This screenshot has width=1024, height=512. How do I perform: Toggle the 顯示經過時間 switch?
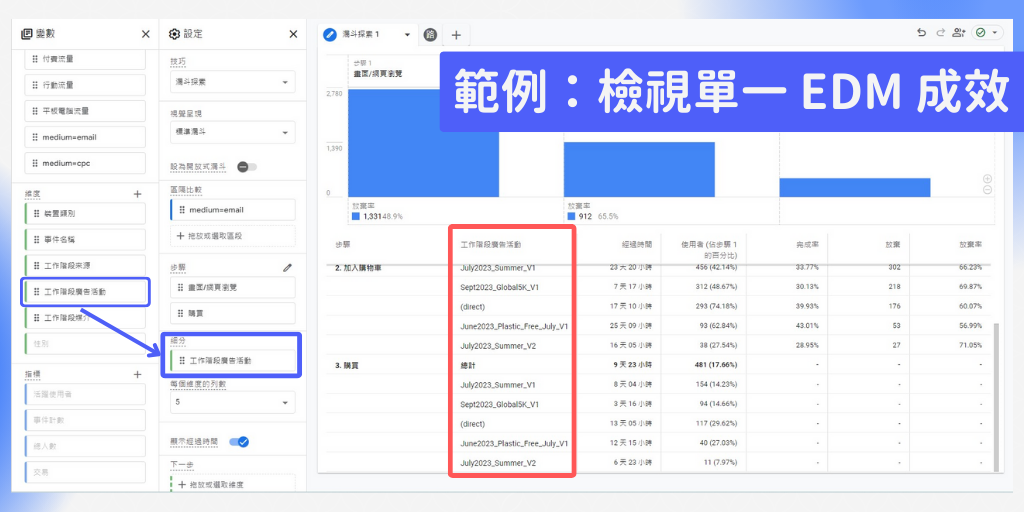click(239, 442)
